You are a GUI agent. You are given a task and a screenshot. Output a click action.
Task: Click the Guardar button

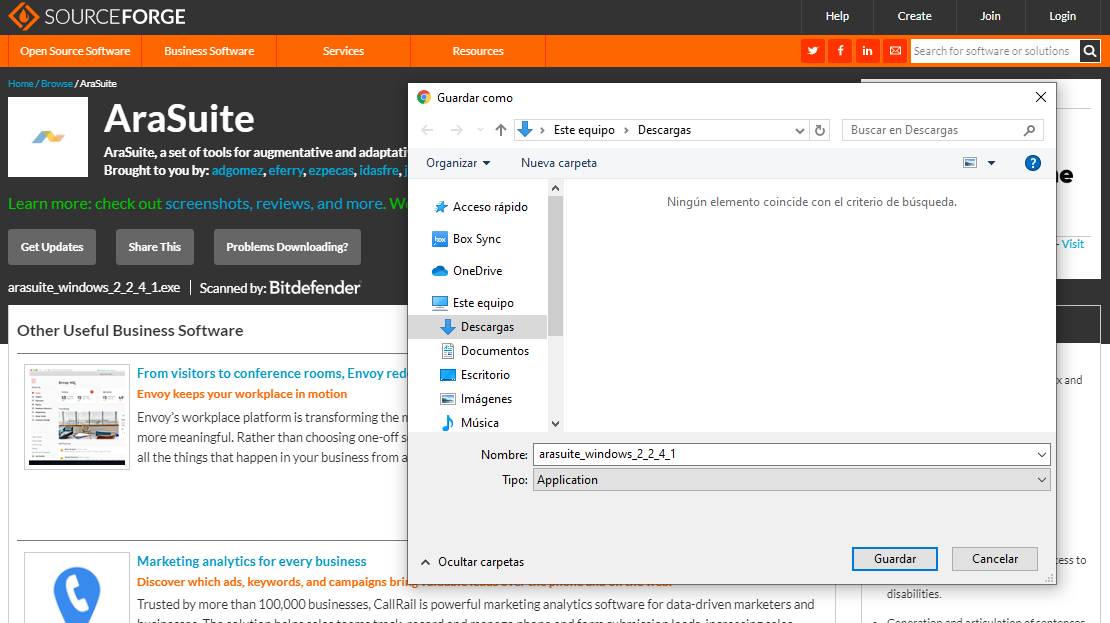pos(895,559)
